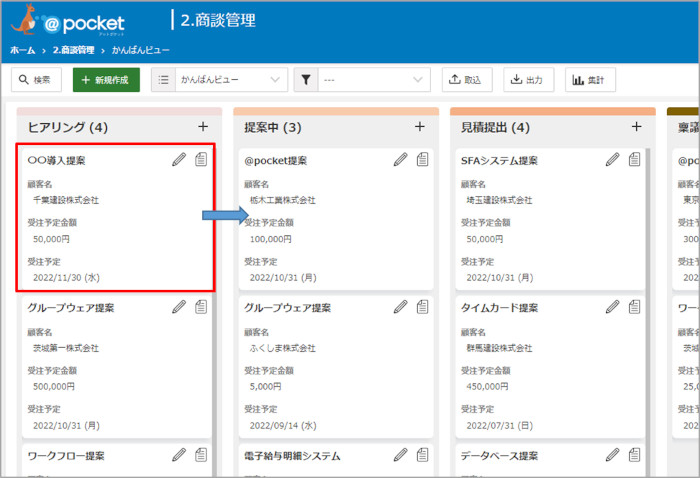
Task: Click the 取込 import button
Action: (467, 80)
